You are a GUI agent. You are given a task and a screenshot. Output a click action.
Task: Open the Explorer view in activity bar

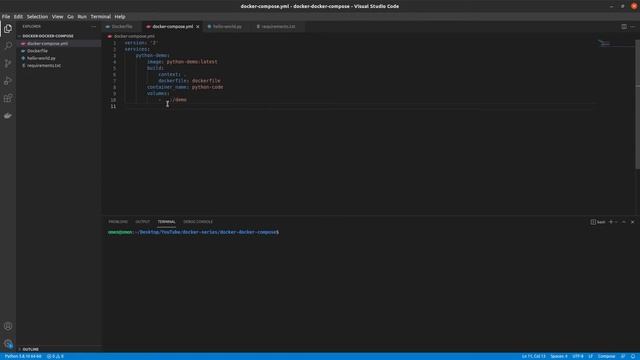click(8, 29)
